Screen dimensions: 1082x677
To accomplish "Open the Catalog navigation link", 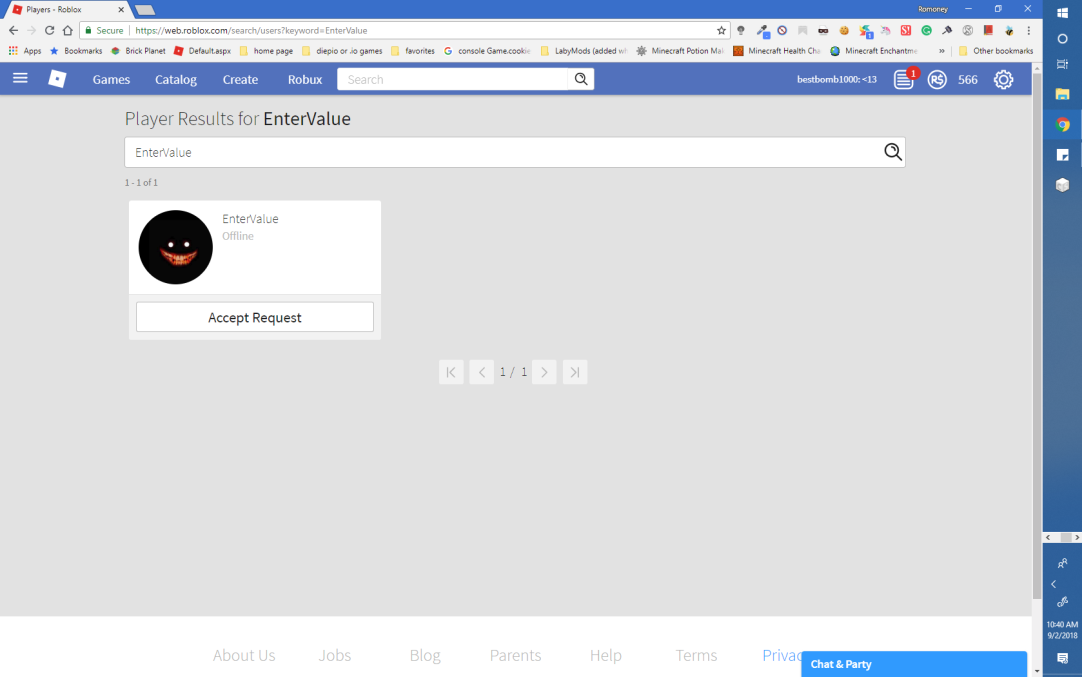I will tap(175, 79).
